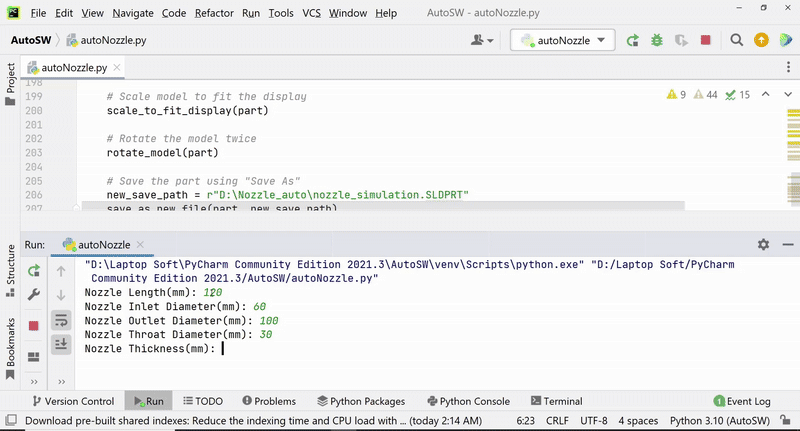The width and height of the screenshot is (800, 431).
Task: Click the tool window quick-access icon in status bar
Action: (x=11, y=420)
